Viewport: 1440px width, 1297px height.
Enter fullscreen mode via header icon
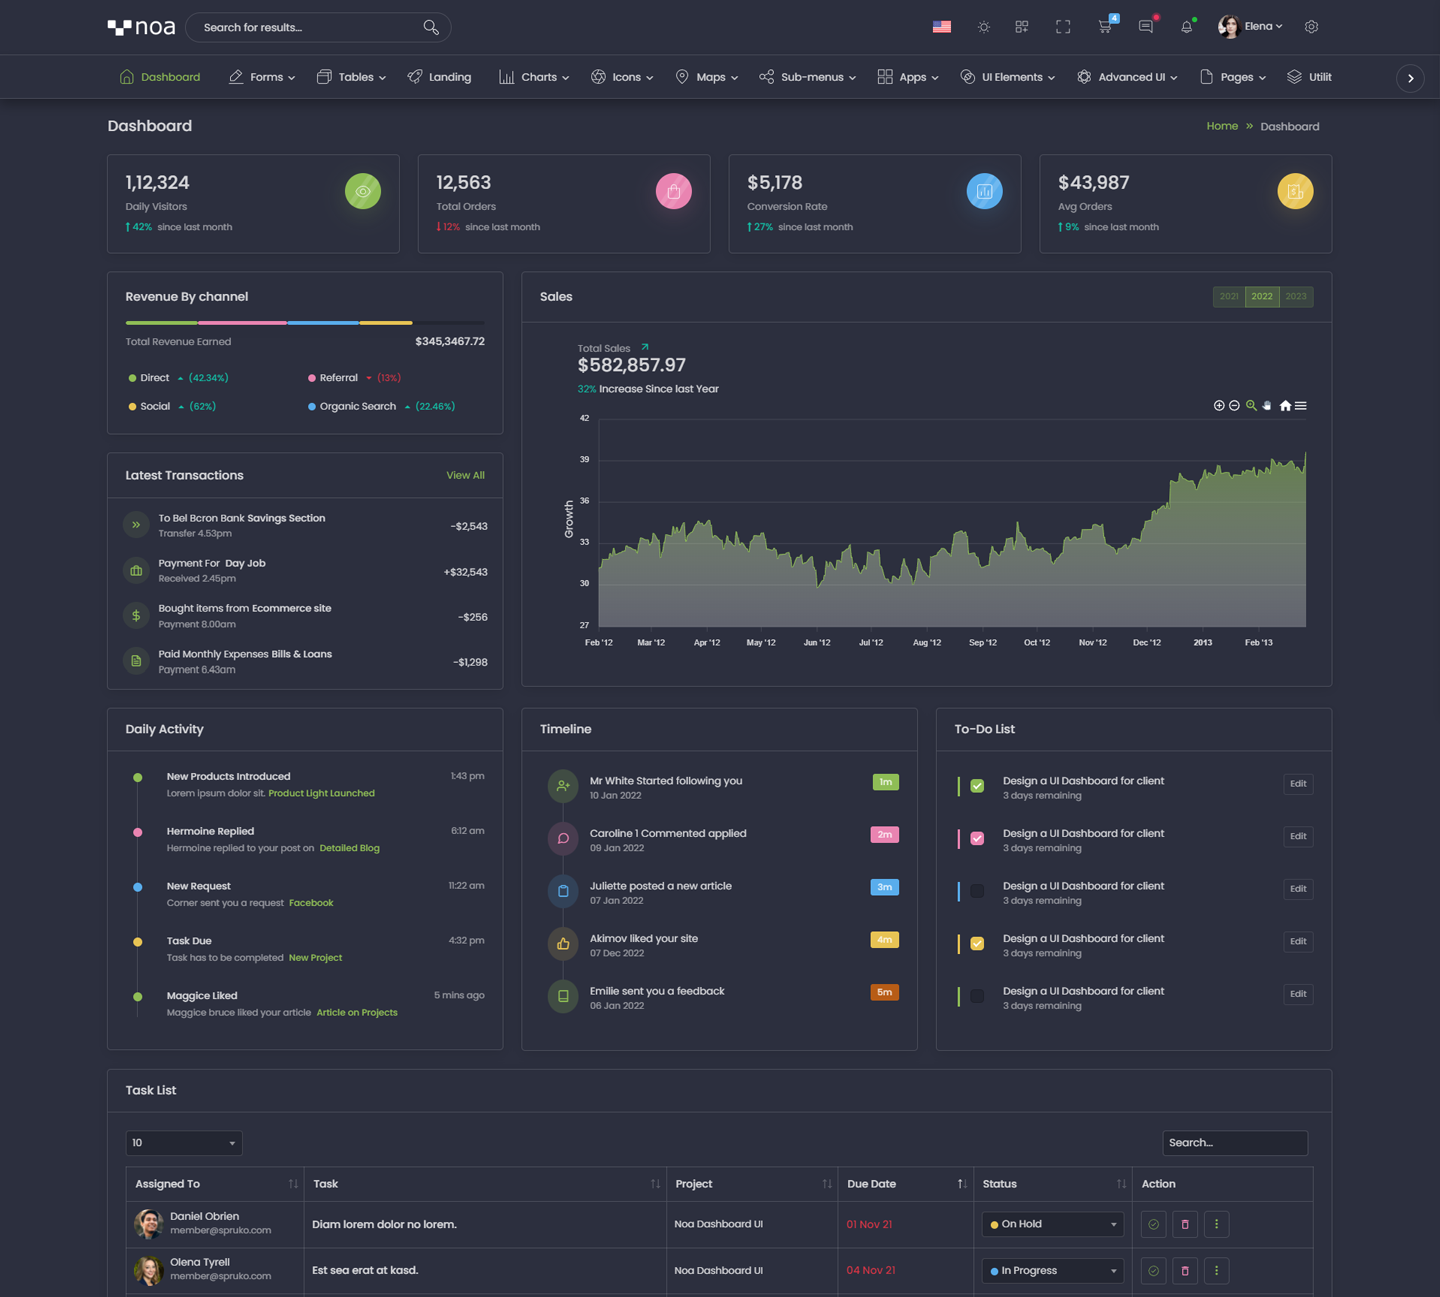tap(1063, 27)
